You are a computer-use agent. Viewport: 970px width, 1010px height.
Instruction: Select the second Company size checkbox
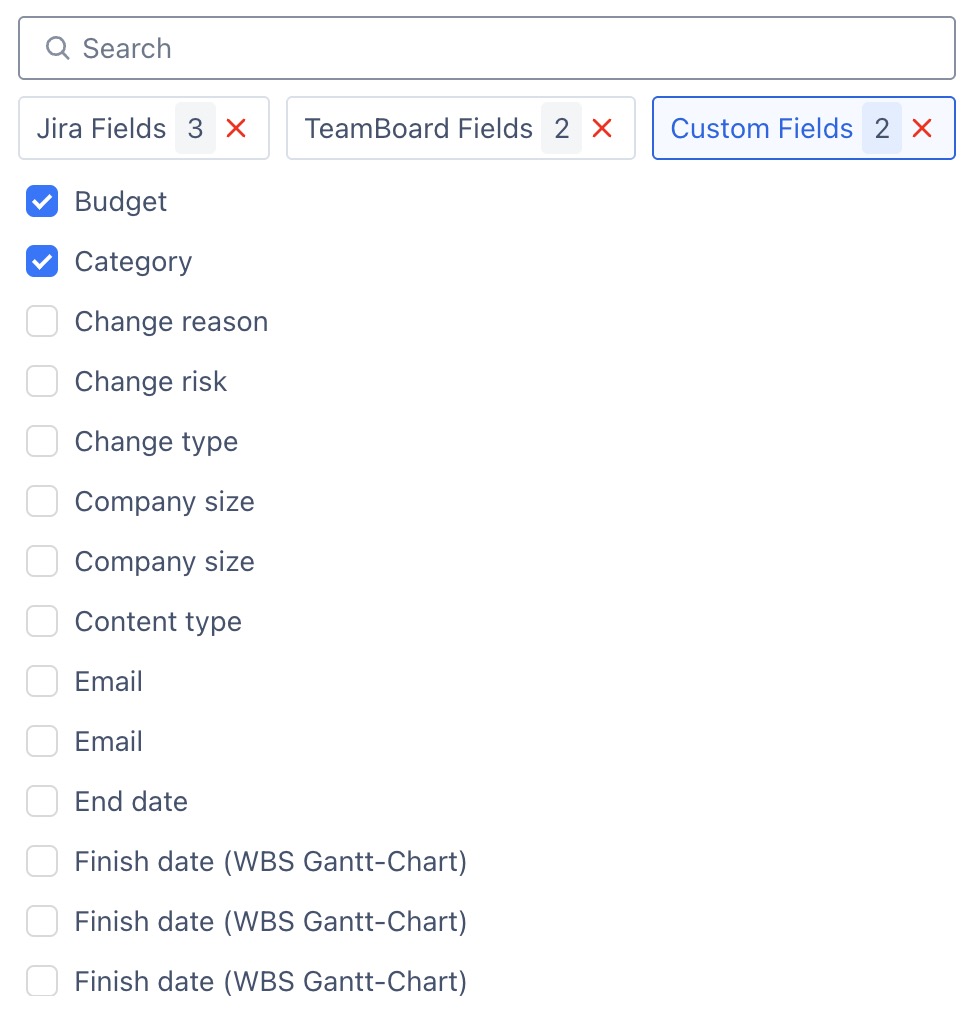click(x=42, y=562)
